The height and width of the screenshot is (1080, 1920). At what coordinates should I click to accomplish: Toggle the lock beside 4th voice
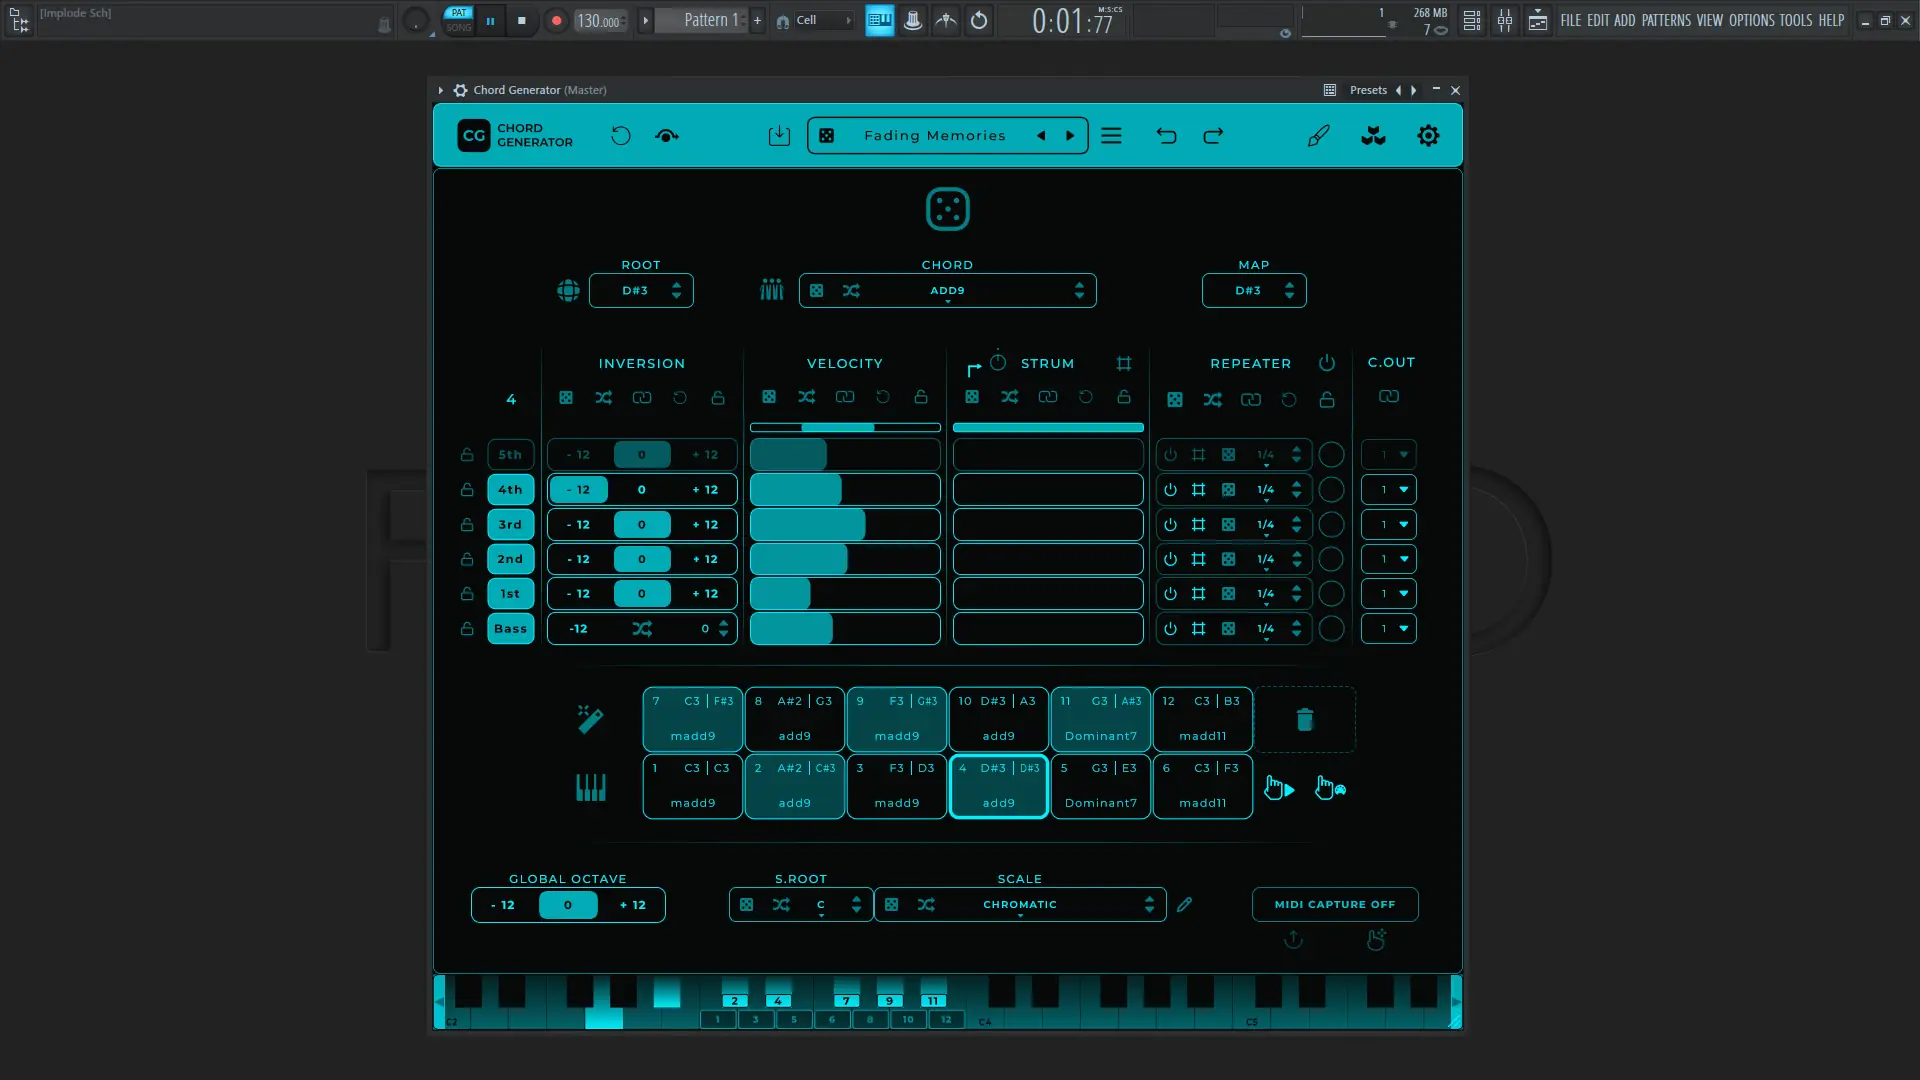click(x=467, y=490)
